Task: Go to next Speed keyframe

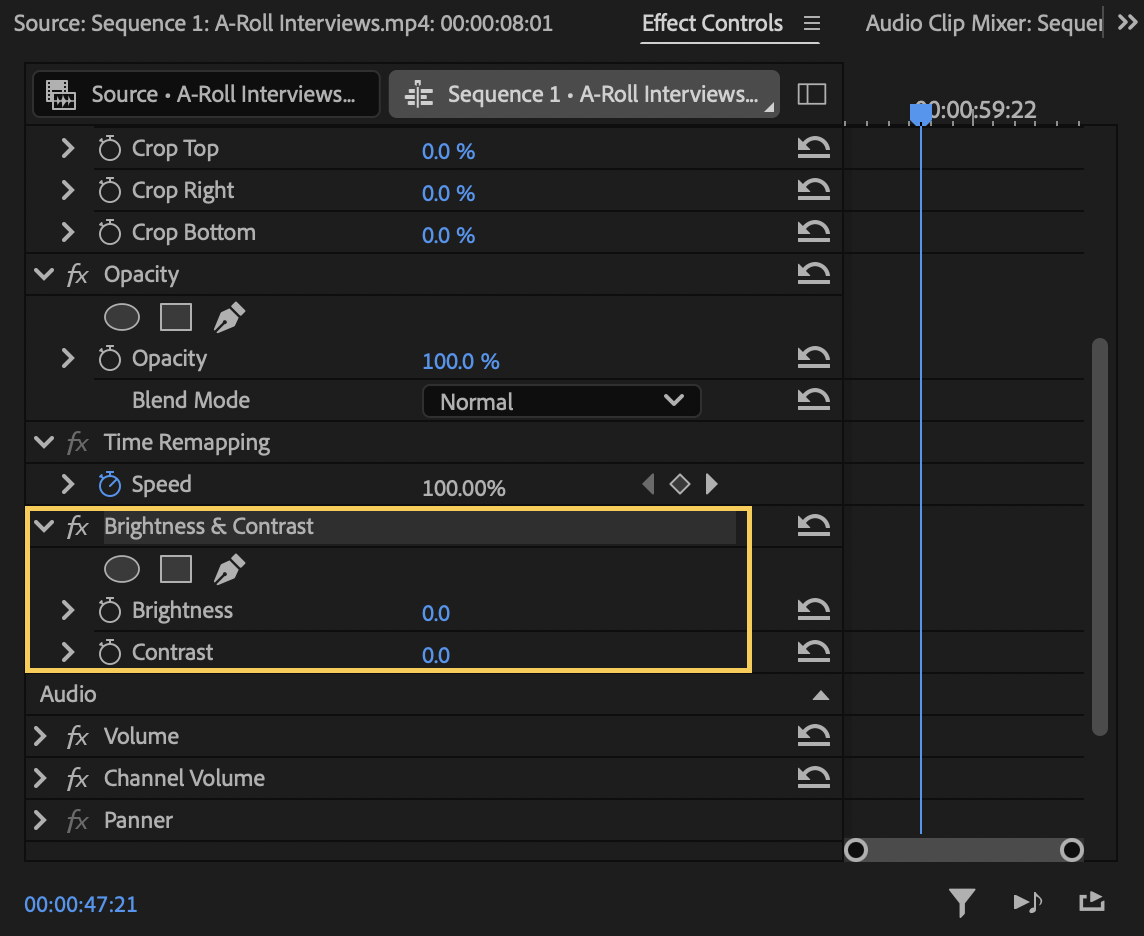Action: pyautogui.click(x=711, y=484)
